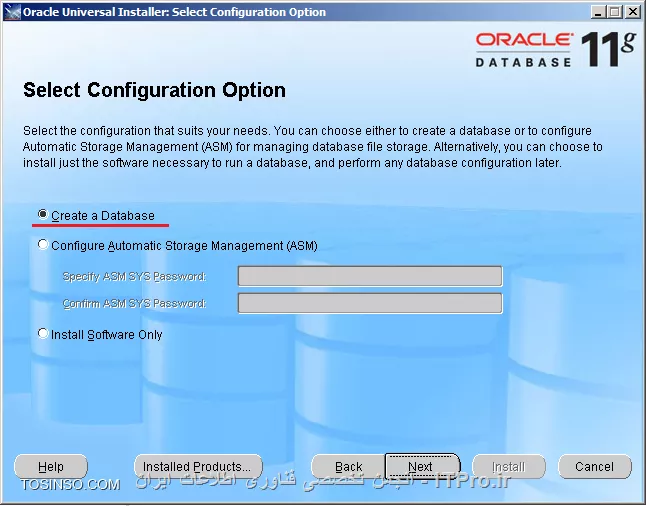
Task: Click Next to continue installation
Action: click(x=422, y=466)
